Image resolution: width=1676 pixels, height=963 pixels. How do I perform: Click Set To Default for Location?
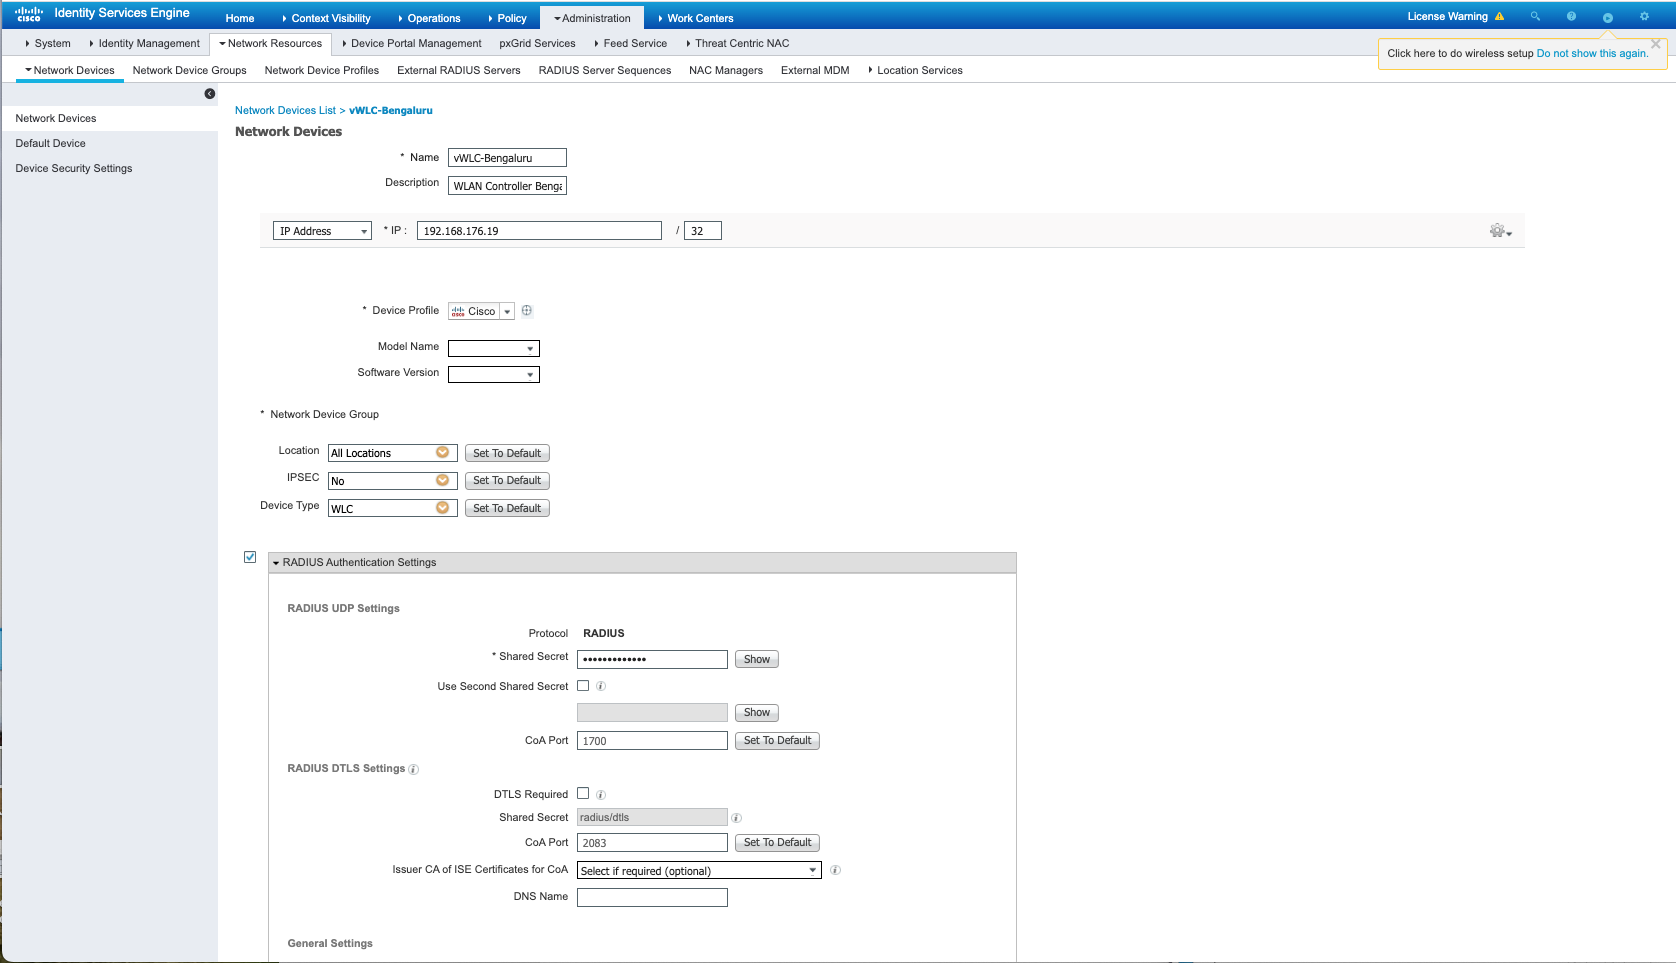[507, 453]
